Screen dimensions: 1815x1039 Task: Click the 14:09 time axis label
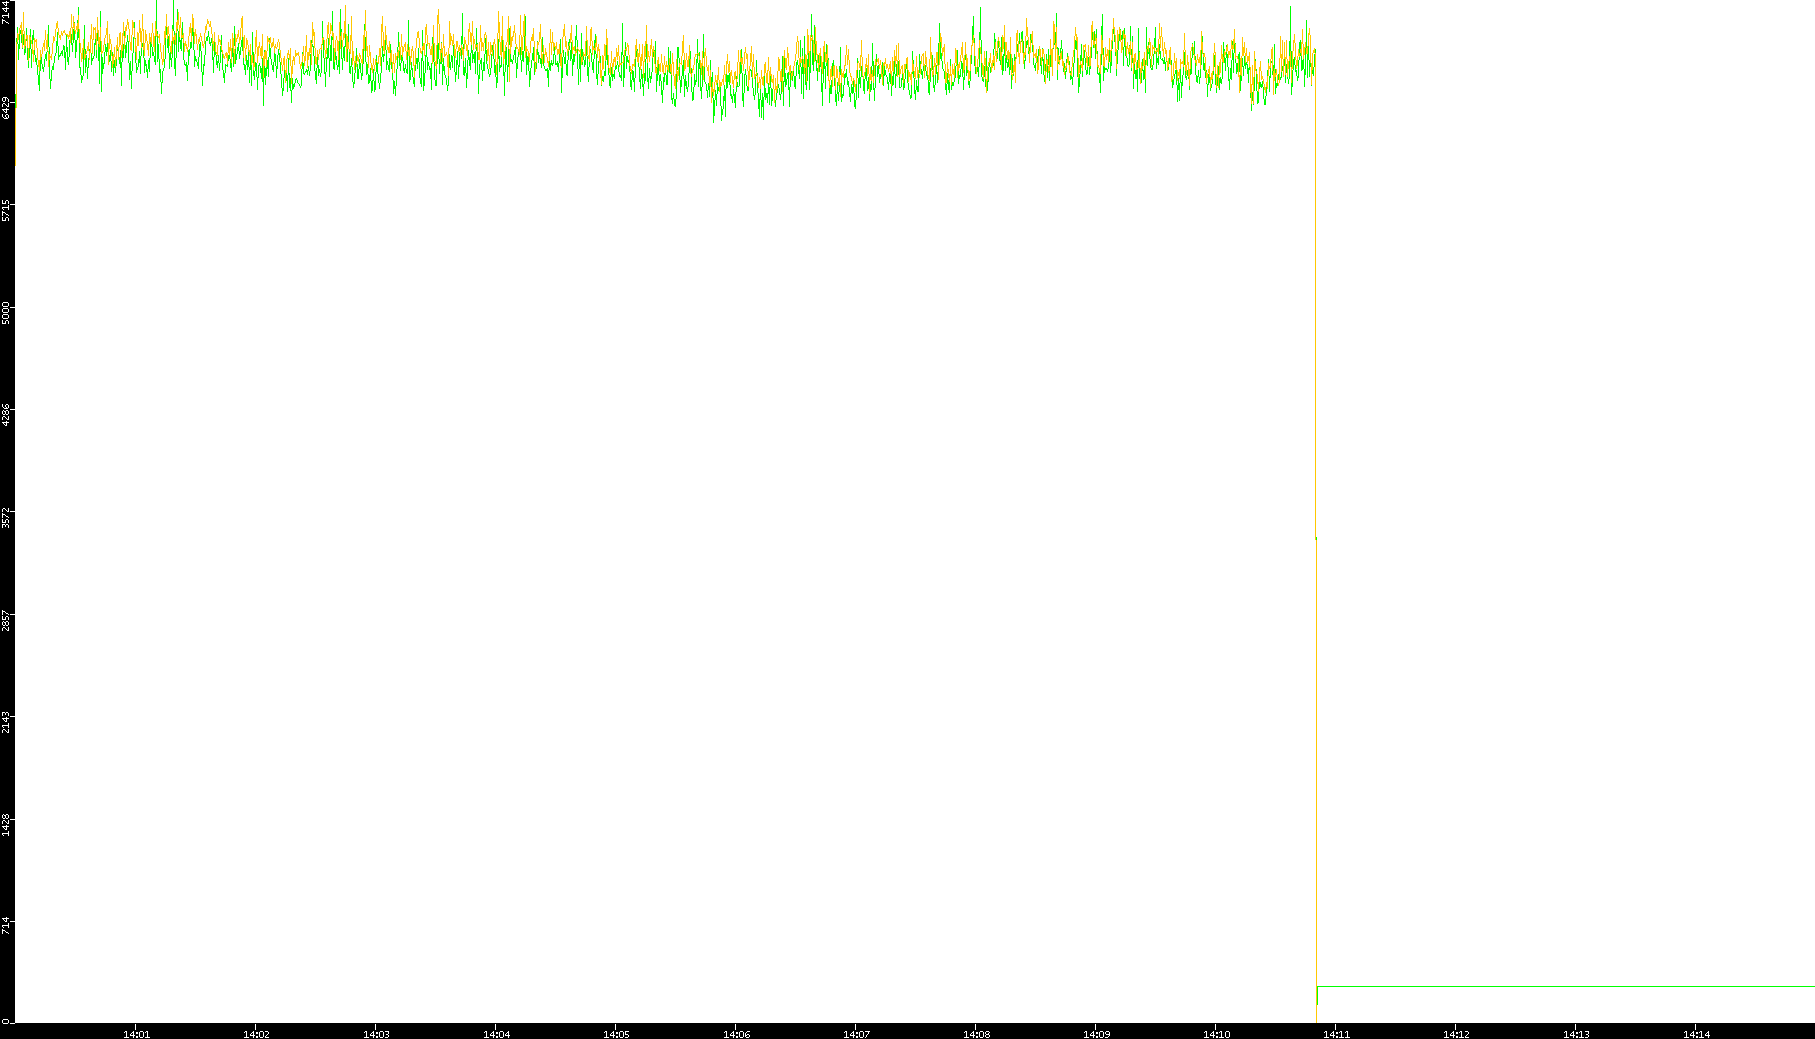click(1096, 1034)
